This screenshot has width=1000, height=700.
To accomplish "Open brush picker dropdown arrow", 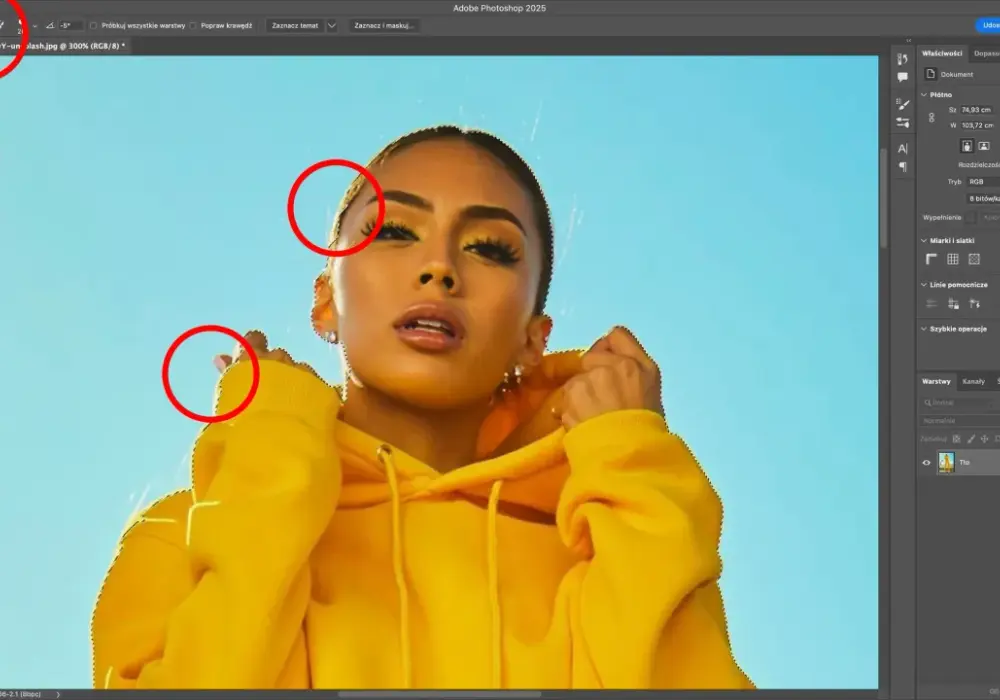I will tap(34, 26).
